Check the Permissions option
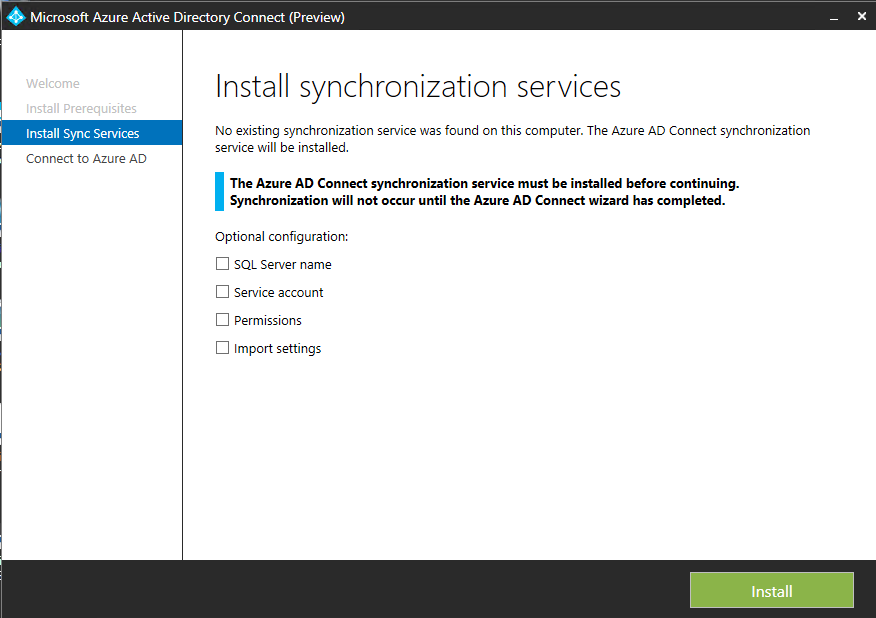876x618 pixels. click(222, 321)
